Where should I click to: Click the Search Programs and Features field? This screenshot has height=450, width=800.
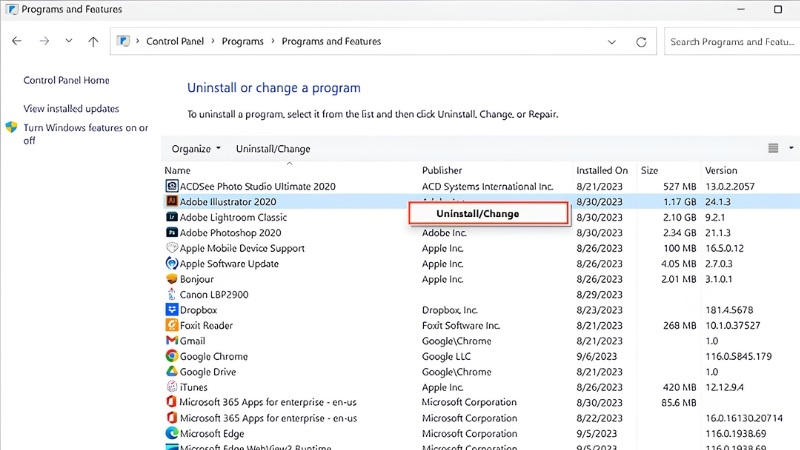(x=732, y=41)
